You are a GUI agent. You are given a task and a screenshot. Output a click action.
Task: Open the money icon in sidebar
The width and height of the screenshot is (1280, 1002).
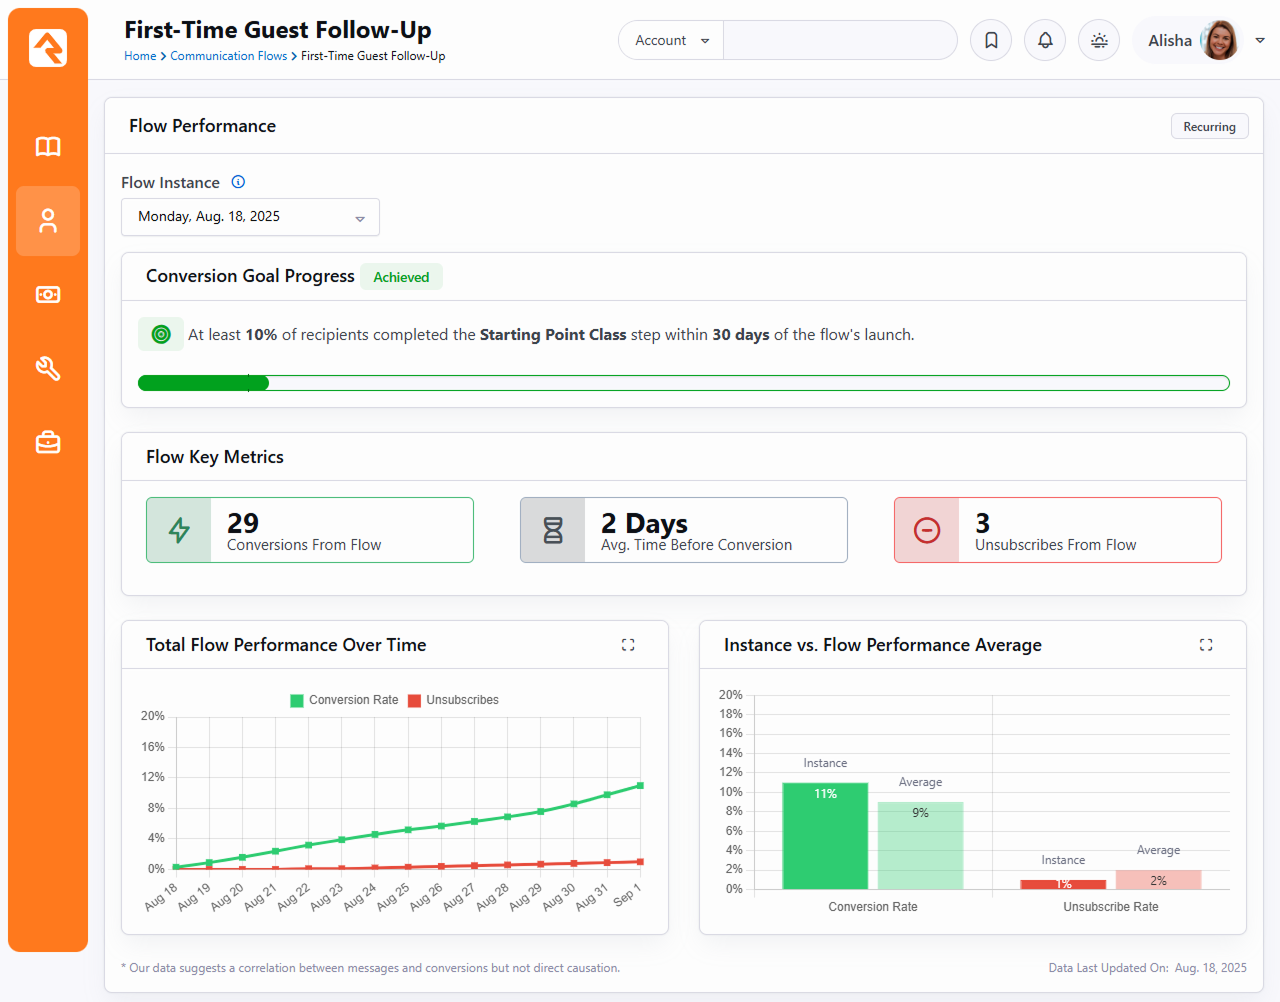coord(48,295)
